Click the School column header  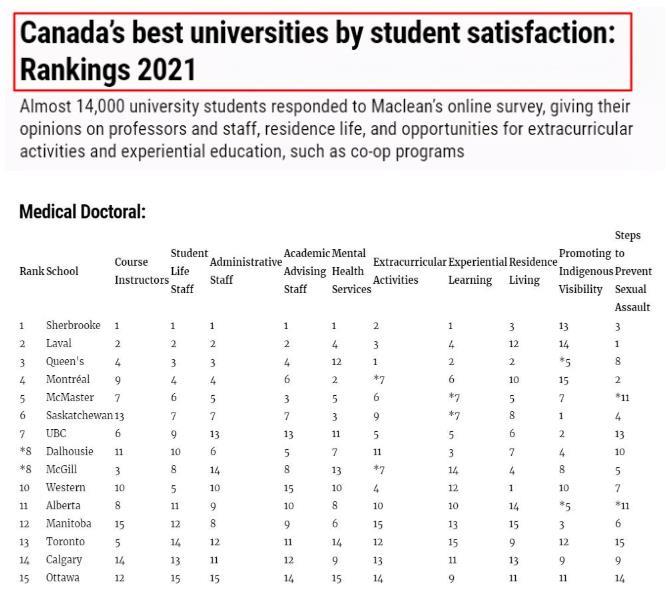(x=62, y=271)
